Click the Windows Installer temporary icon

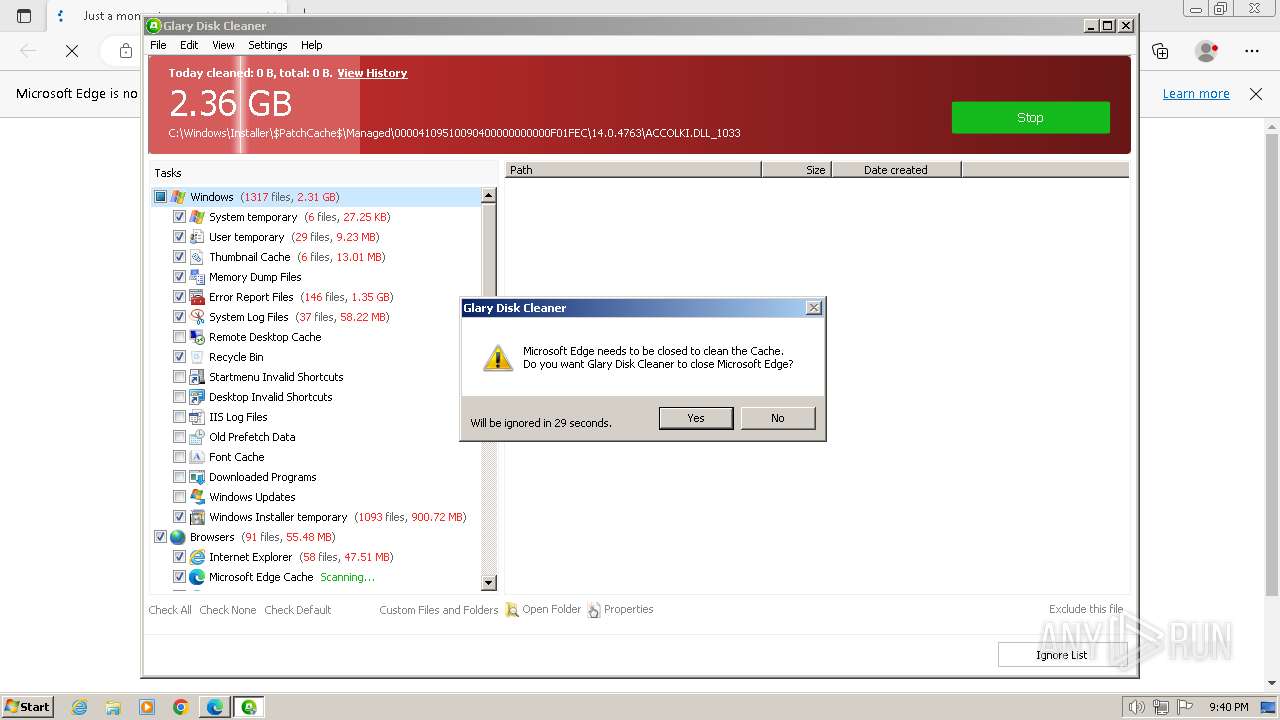(x=197, y=517)
